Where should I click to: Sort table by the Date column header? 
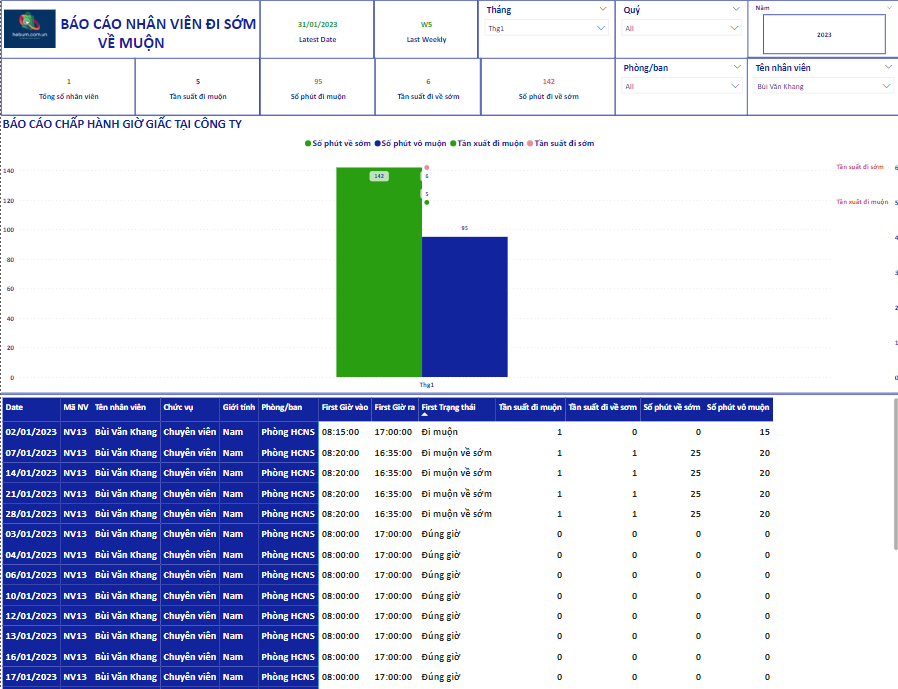15,407
